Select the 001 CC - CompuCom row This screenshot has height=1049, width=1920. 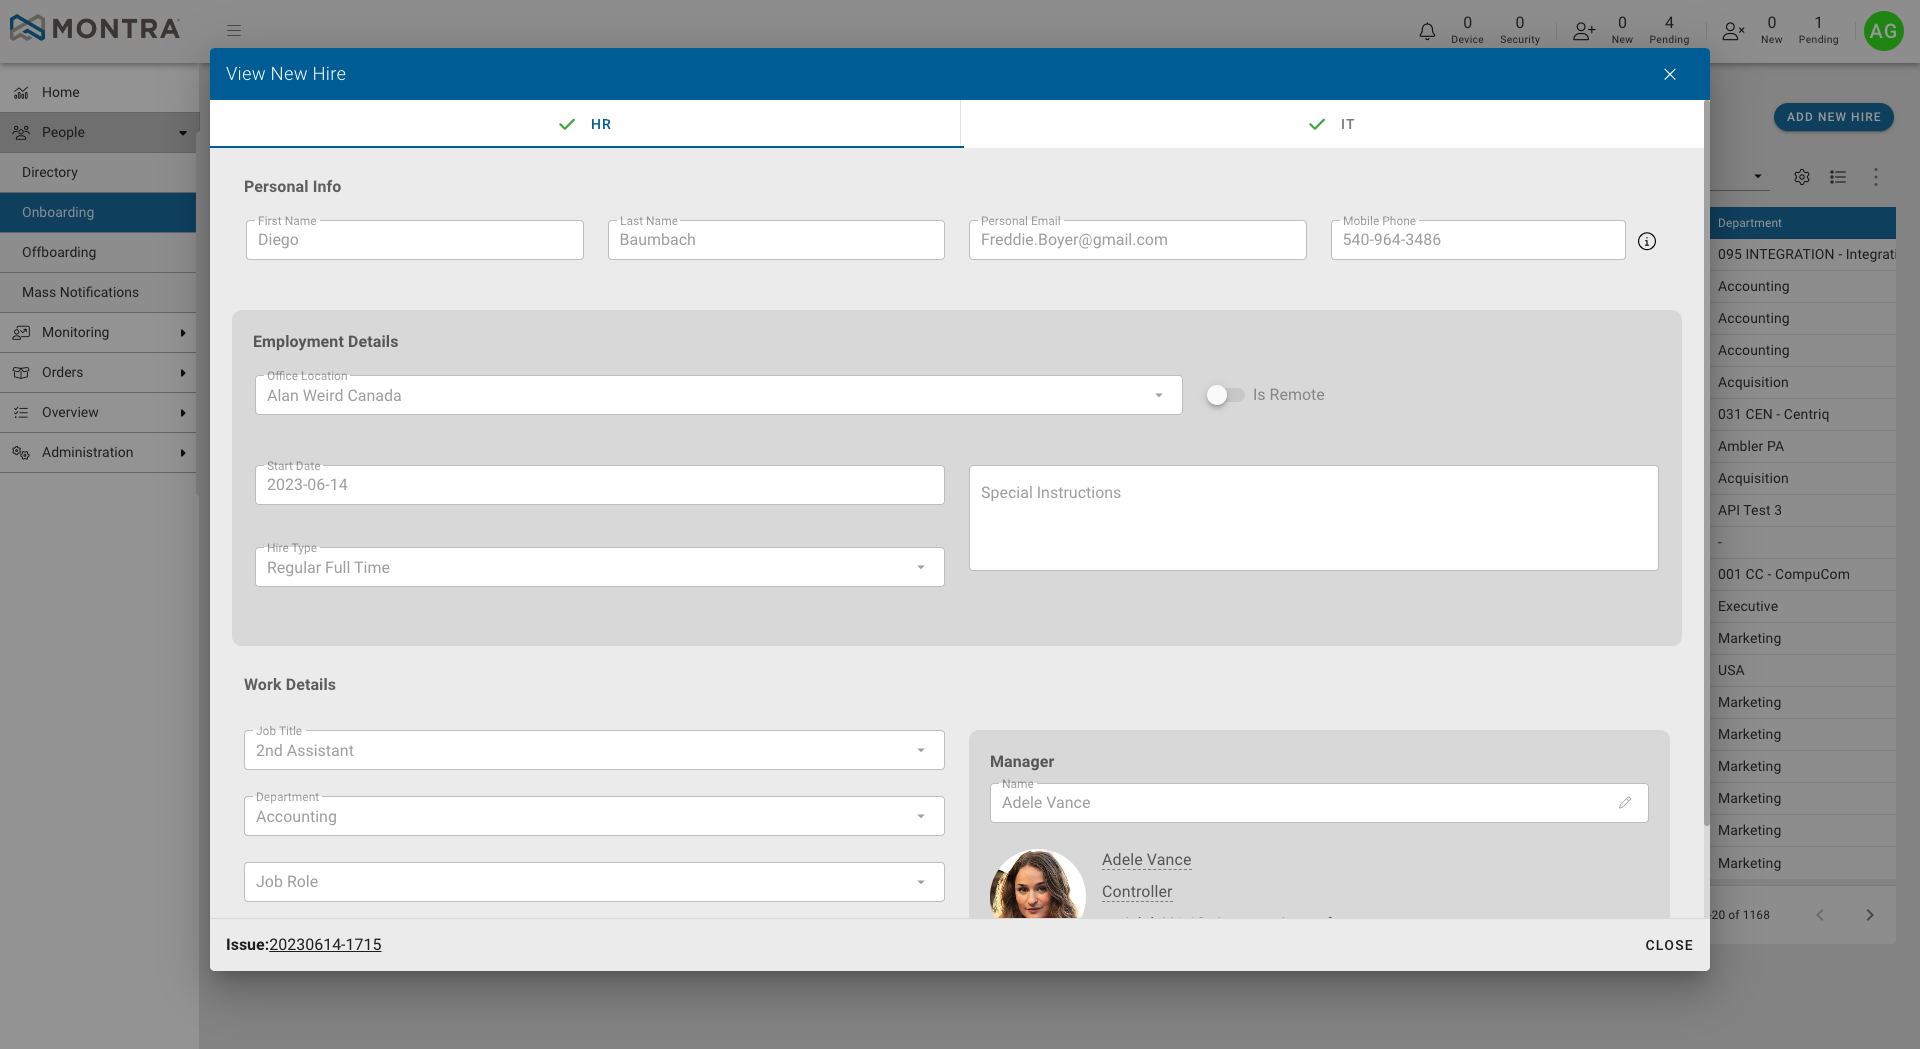[x=1803, y=574]
